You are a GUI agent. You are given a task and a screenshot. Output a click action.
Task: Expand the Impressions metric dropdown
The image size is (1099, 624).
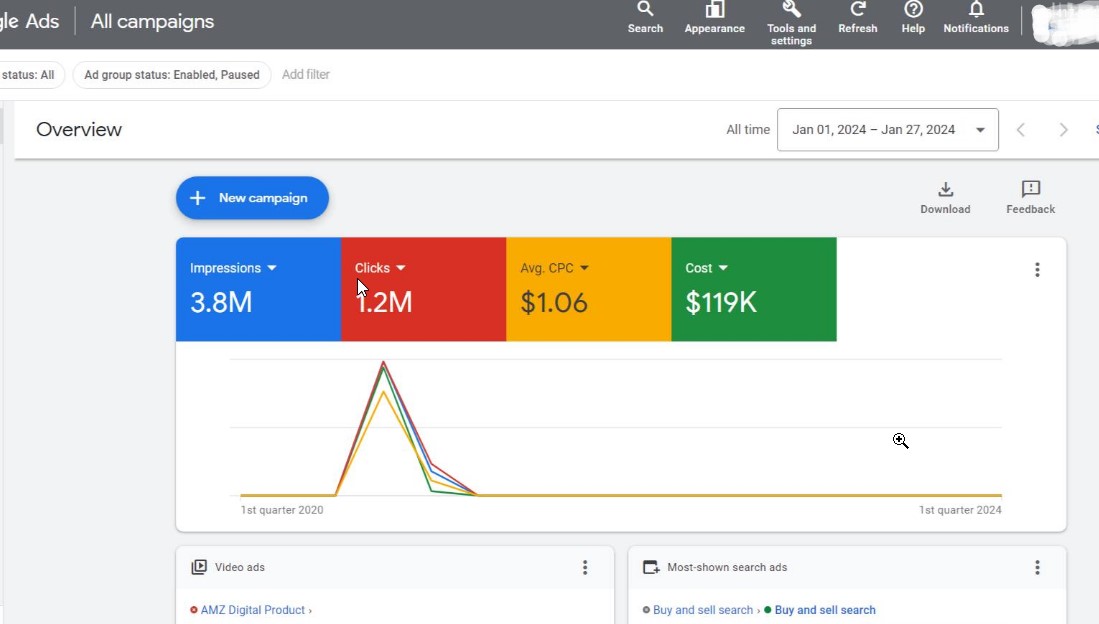click(x=272, y=268)
